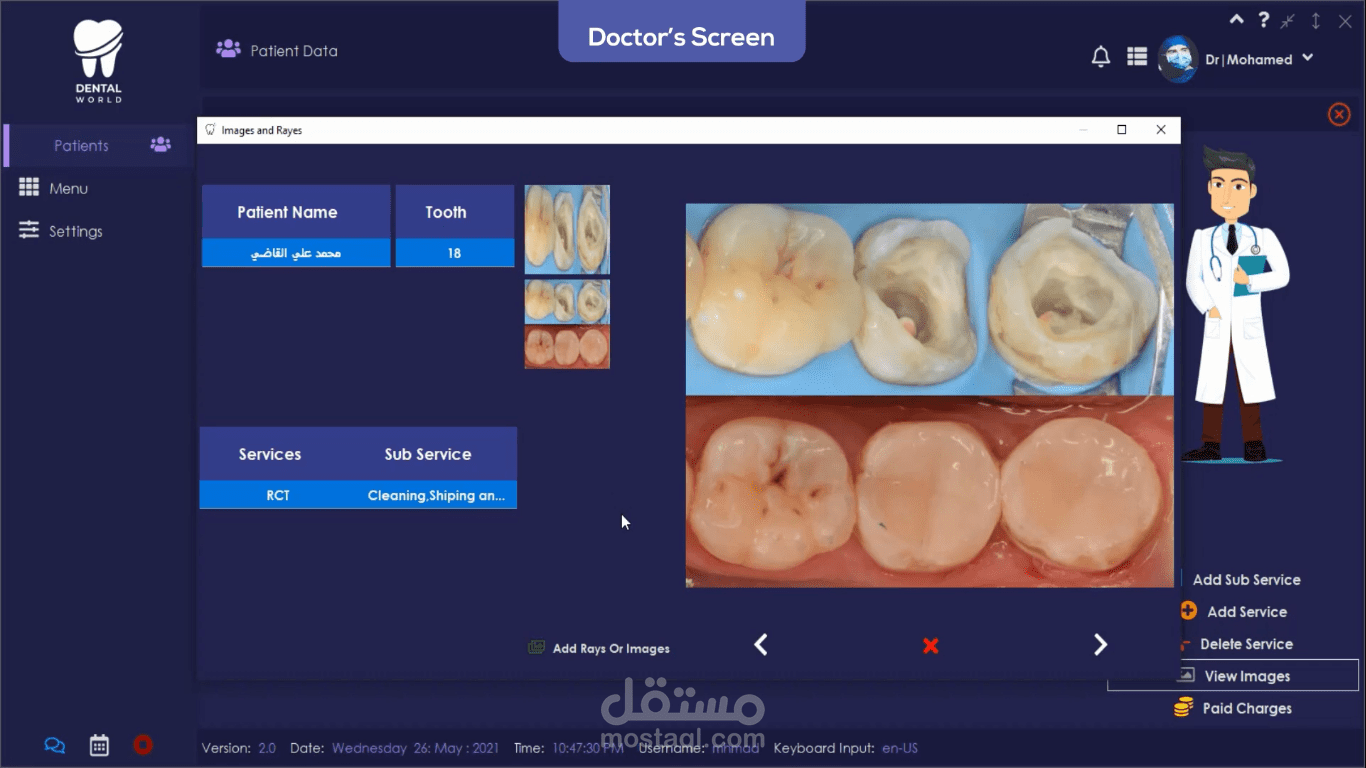Screen dimensions: 1366x768
Task: Select the Arabic patient name cell
Action: [296, 253]
